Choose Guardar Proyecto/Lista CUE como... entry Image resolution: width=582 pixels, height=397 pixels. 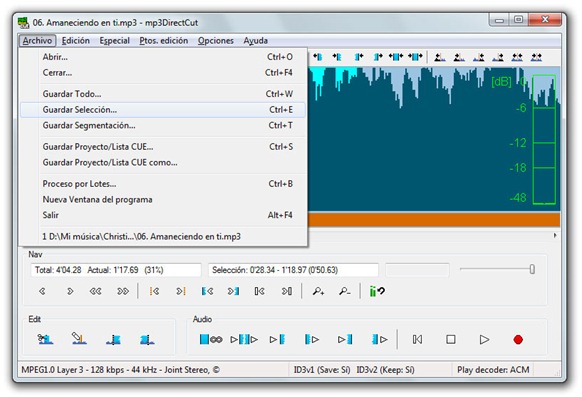pos(163,163)
